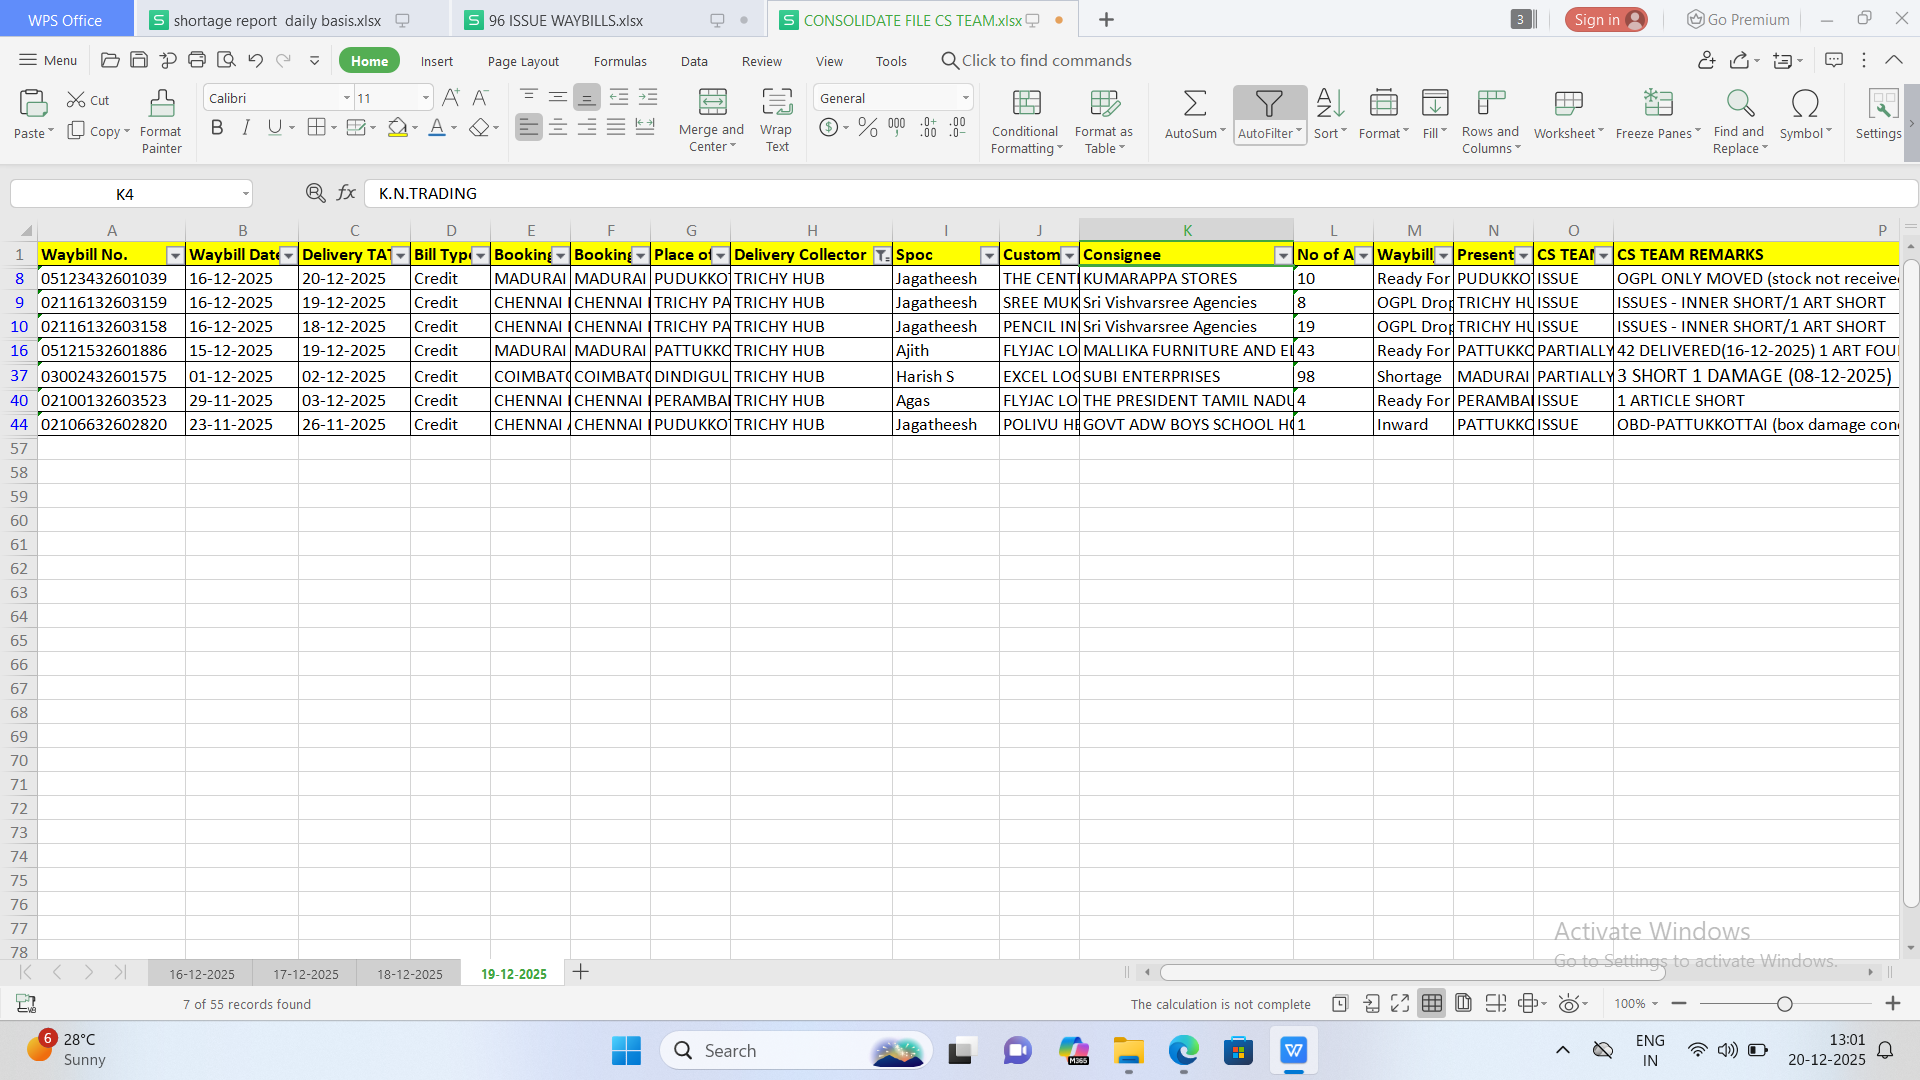Click the Format Painter icon

click(x=161, y=104)
